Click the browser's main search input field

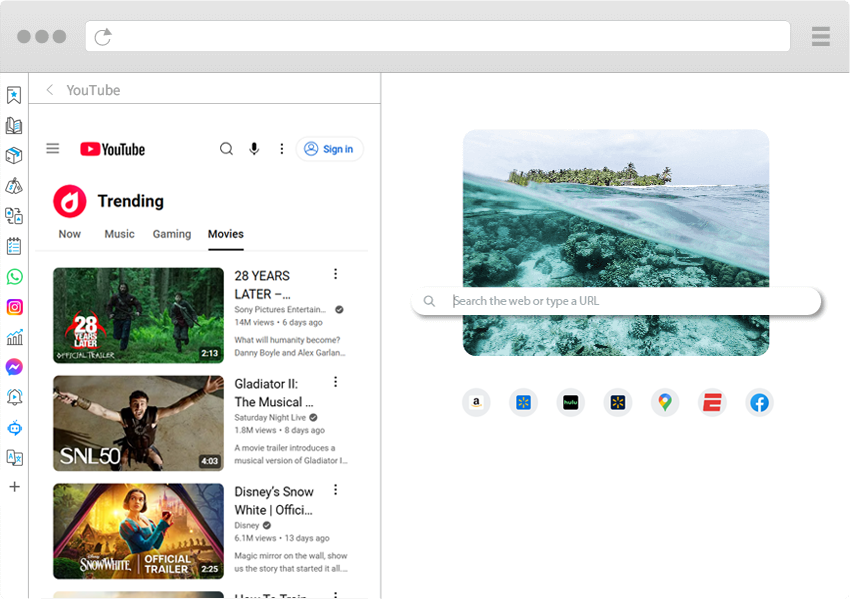point(616,300)
